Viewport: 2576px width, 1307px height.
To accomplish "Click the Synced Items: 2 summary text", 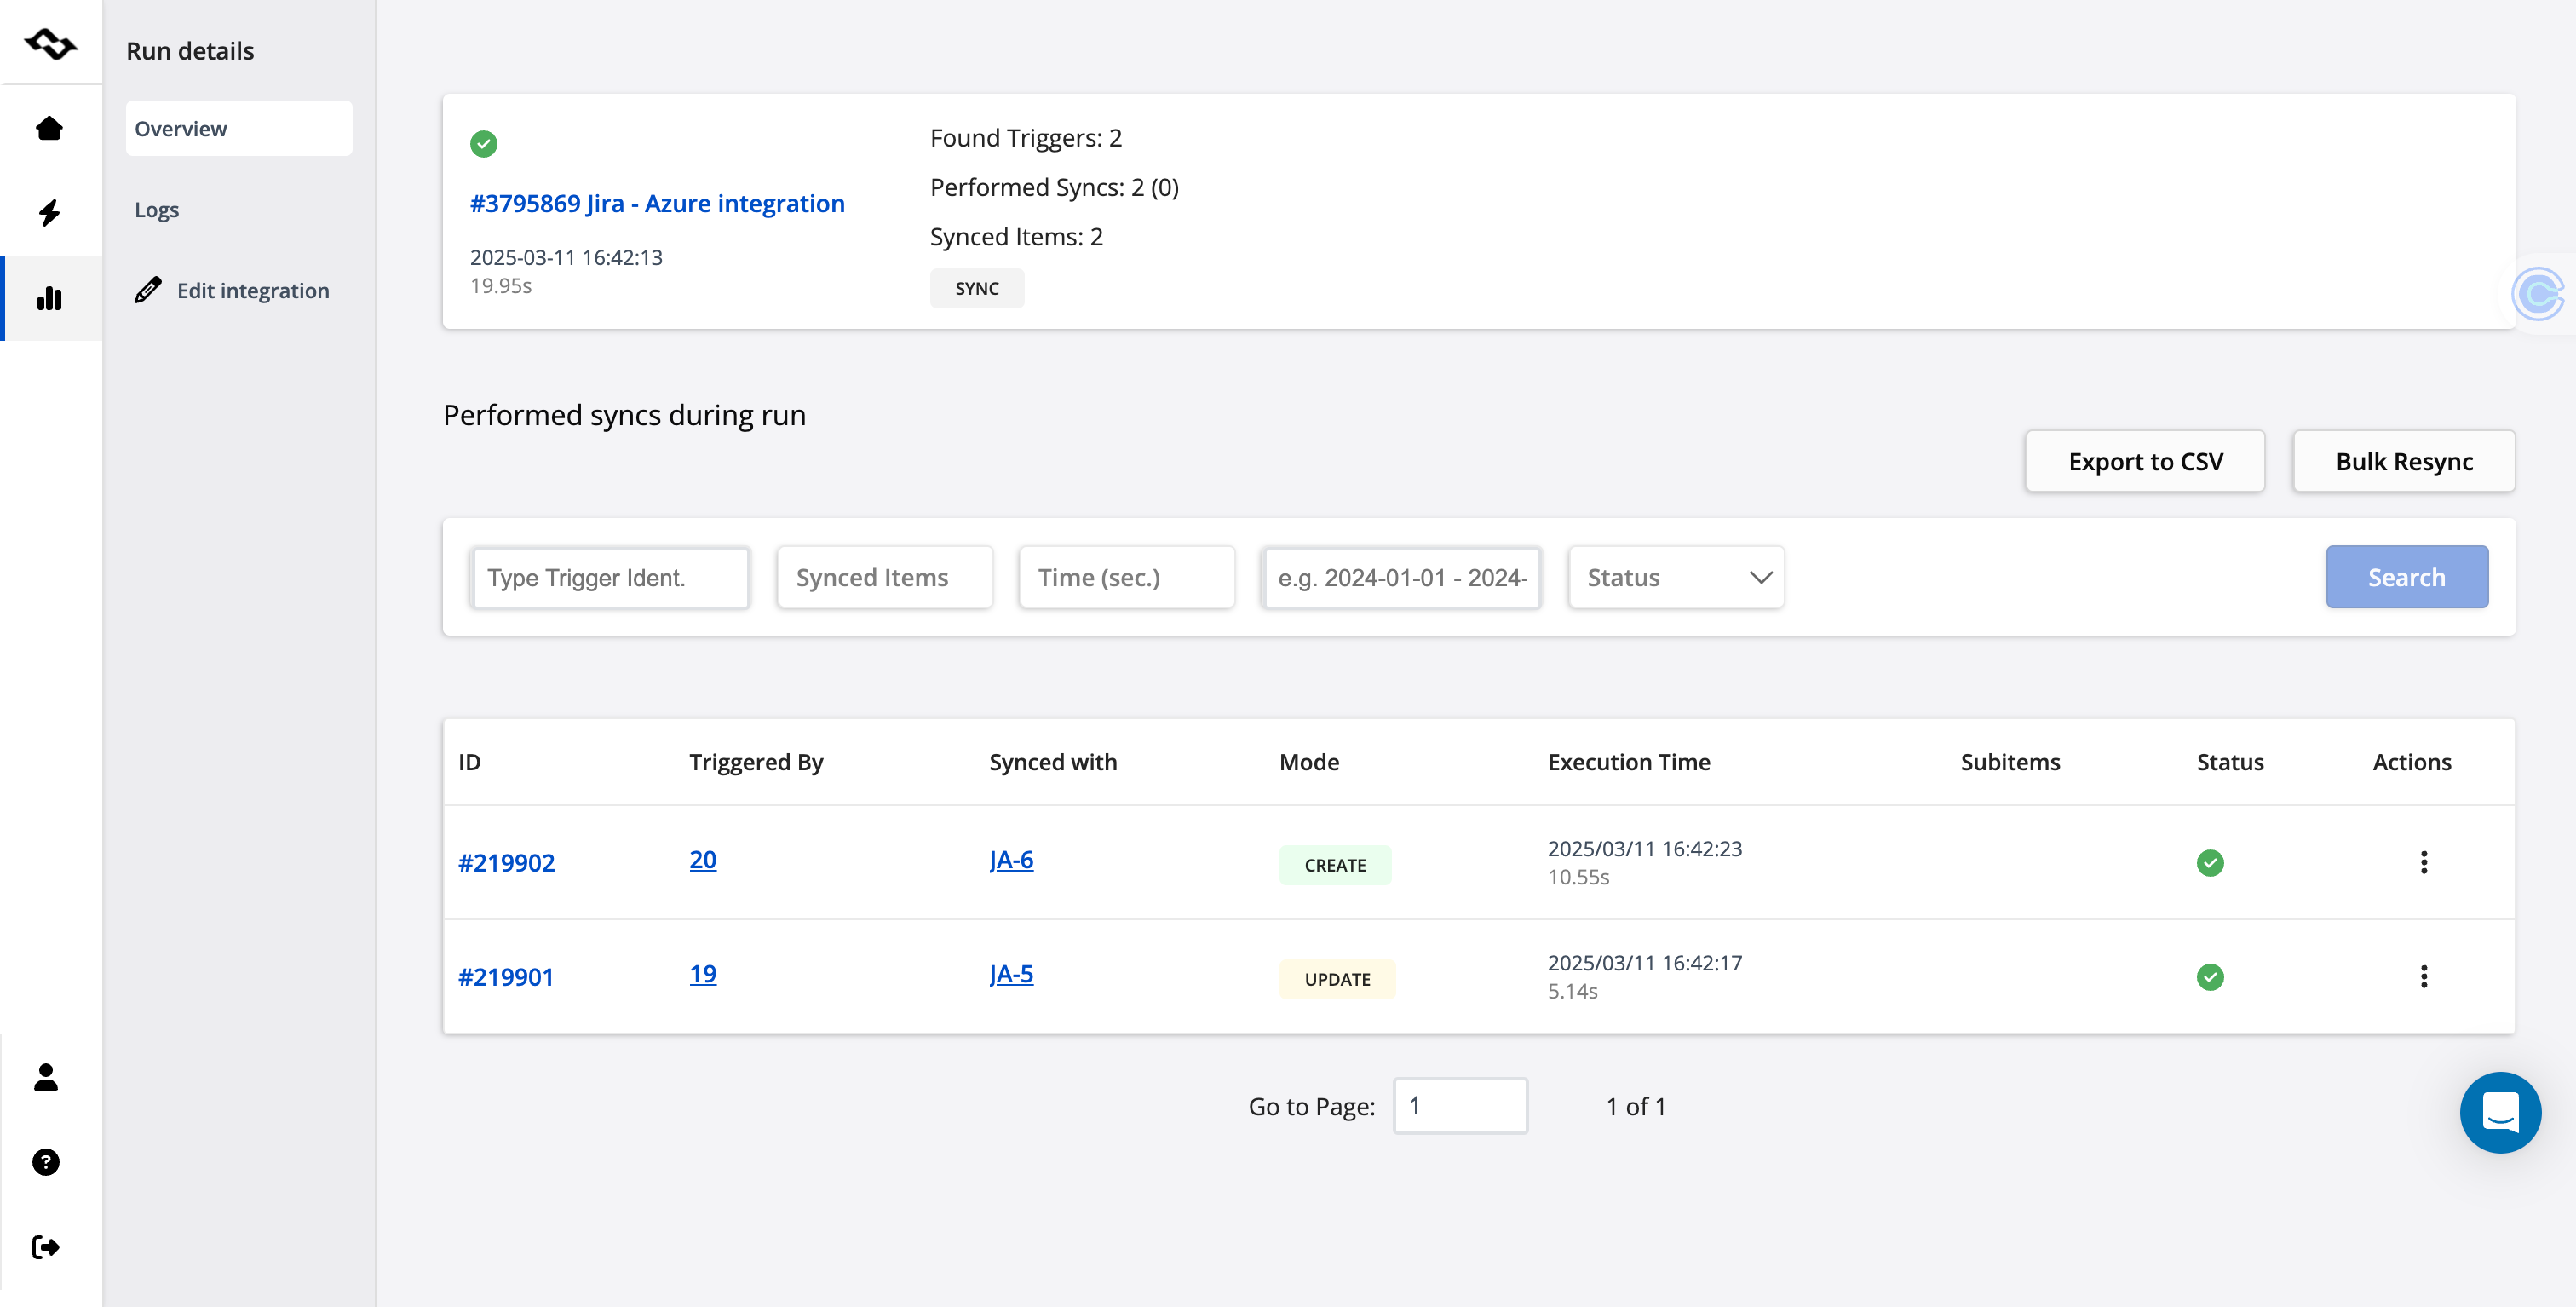I will coord(1016,236).
